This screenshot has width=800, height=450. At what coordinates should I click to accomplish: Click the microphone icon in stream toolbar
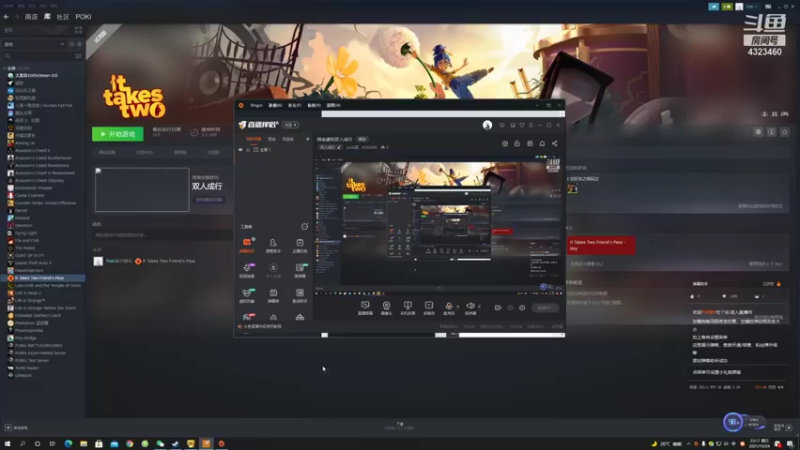448,307
